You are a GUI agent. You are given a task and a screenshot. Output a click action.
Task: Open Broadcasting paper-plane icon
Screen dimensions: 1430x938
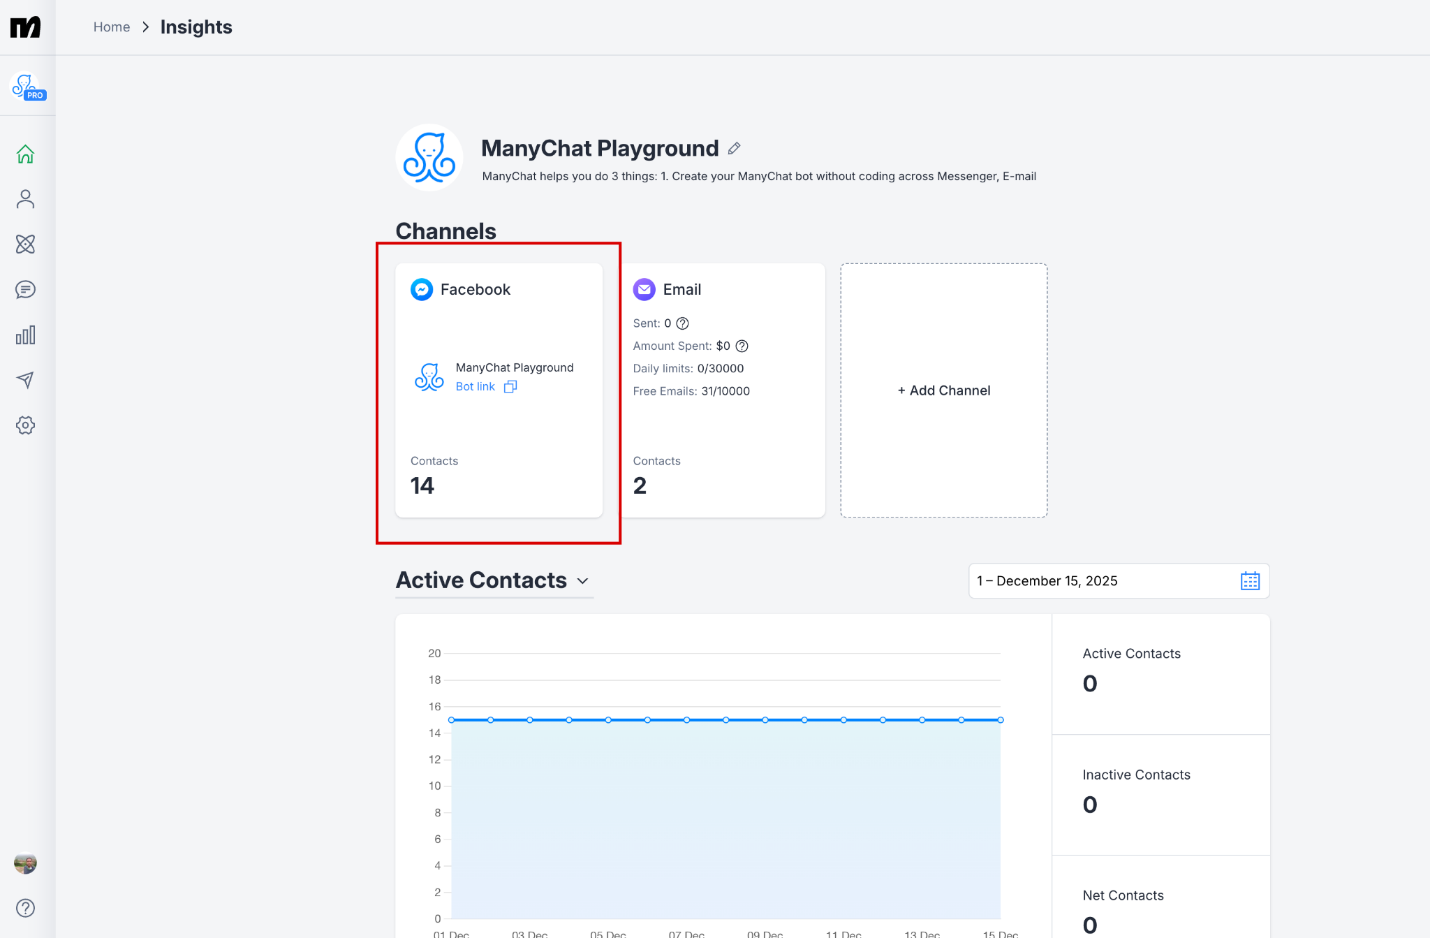point(25,379)
